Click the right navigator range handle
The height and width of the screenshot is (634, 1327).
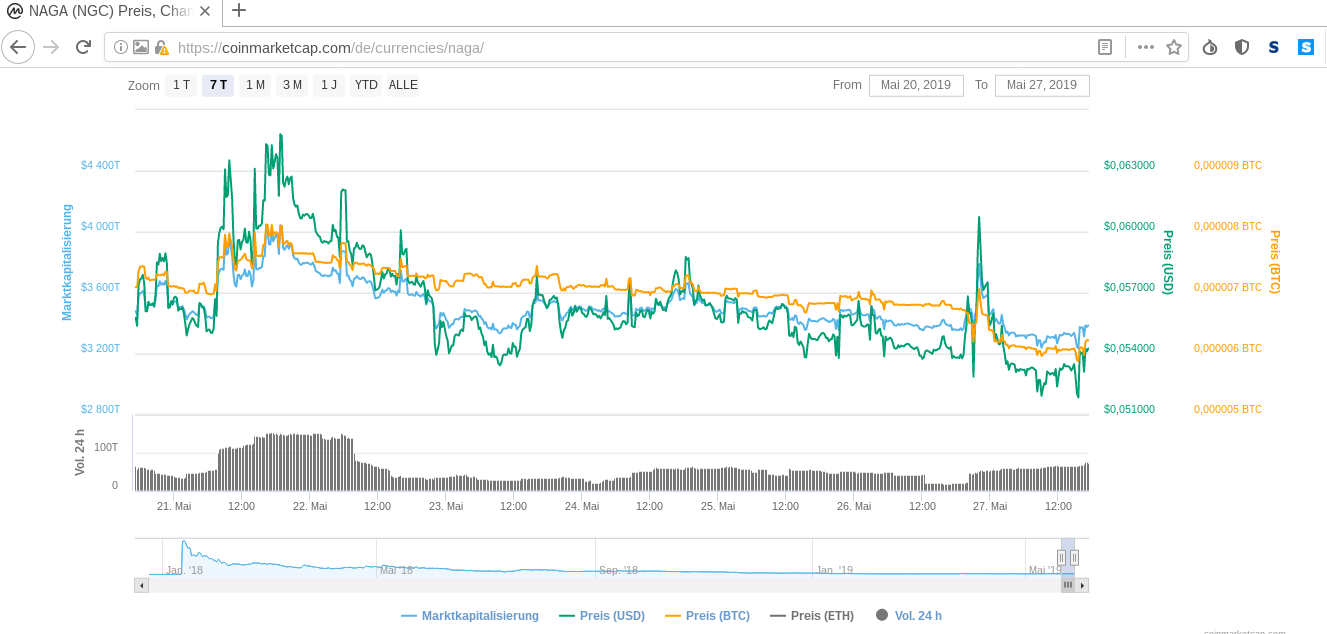tap(1075, 558)
